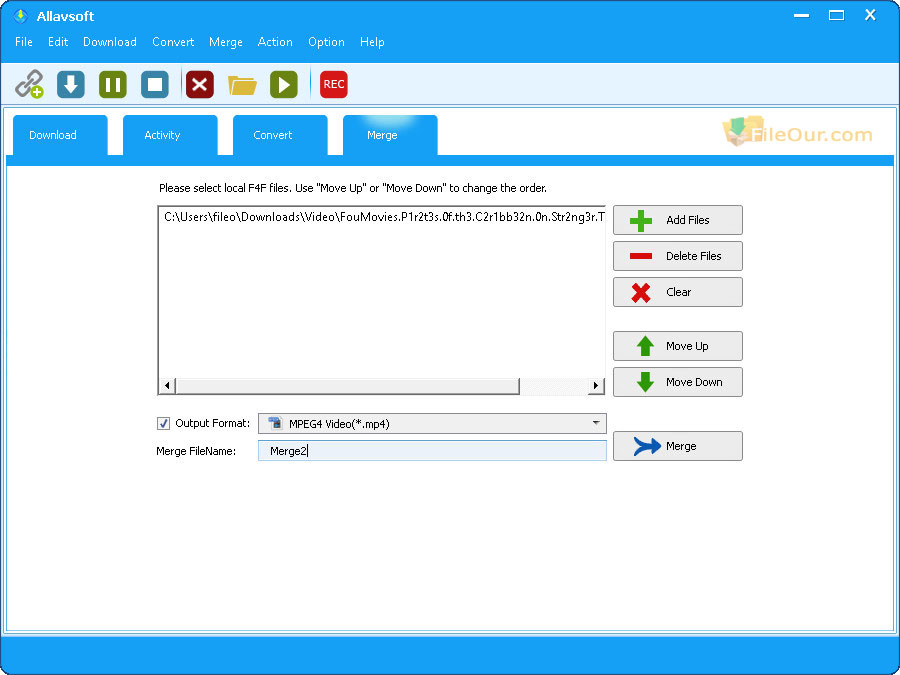
Task: Click the Move Down button
Action: pos(678,382)
